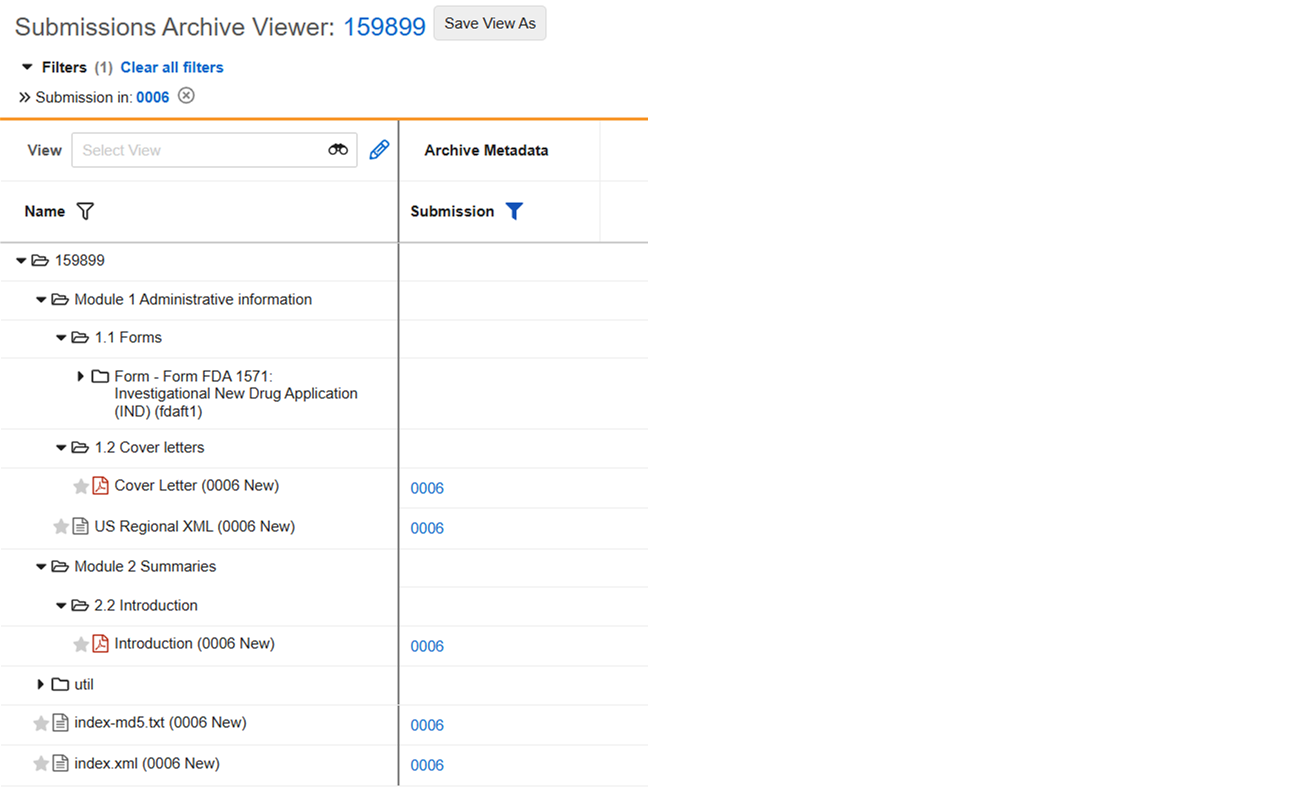Click the Submission column header text
The width and height of the screenshot is (1315, 796).
tap(452, 211)
